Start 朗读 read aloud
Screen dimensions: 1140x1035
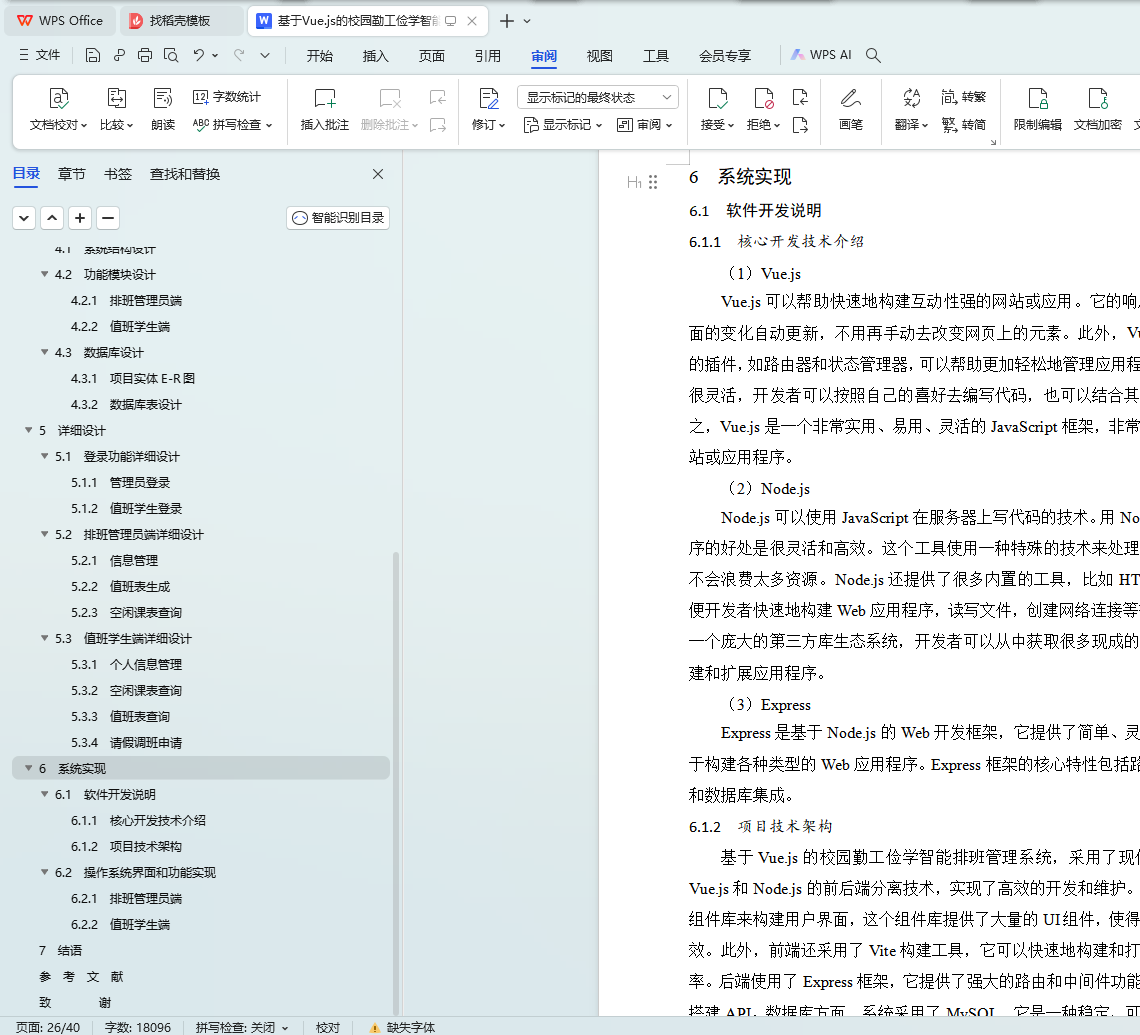click(163, 109)
